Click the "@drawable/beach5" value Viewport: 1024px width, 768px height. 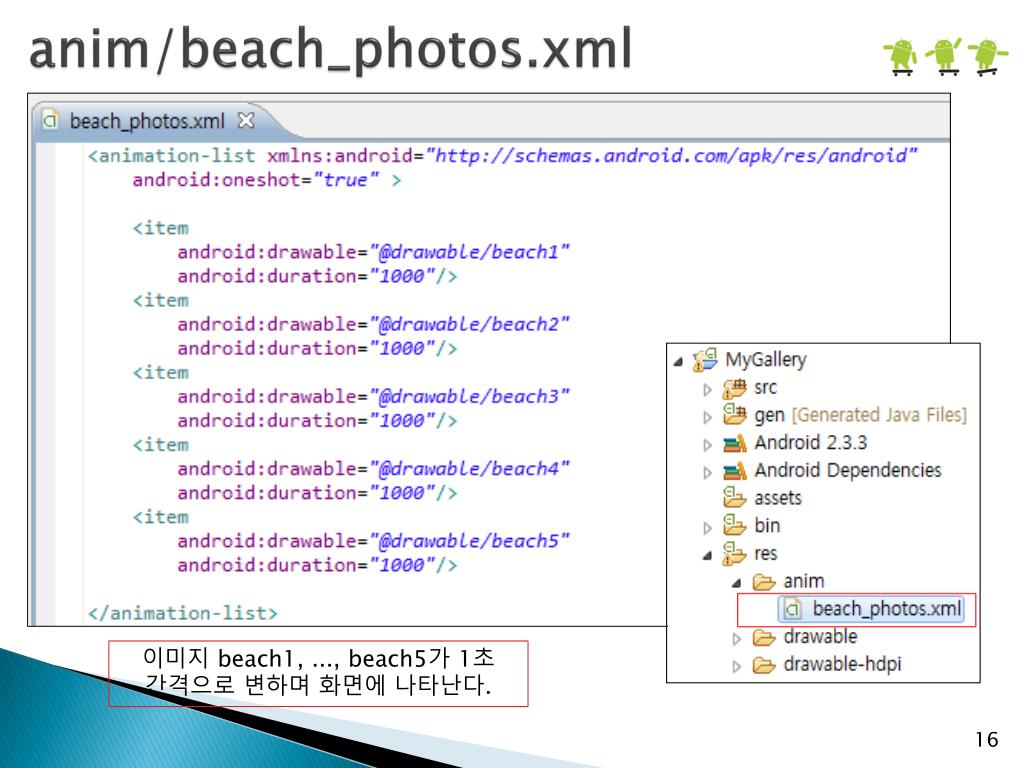tap(470, 541)
